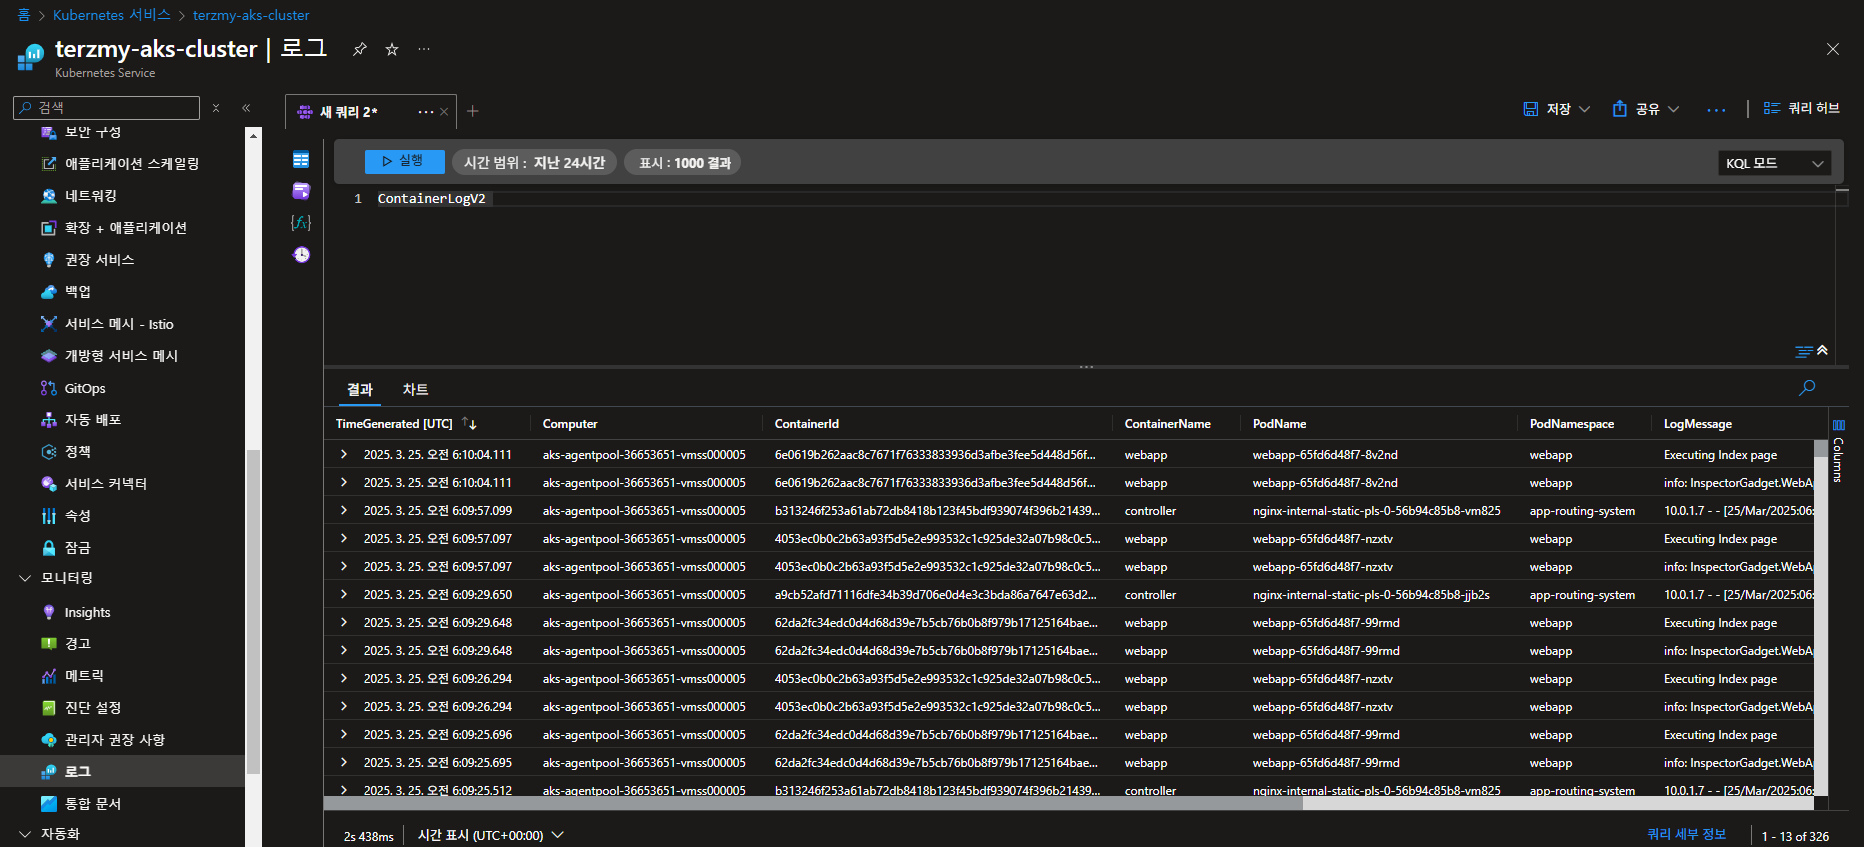Image resolution: width=1864 pixels, height=847 pixels.
Task: Collapse the left navigation with double-chevron icon
Action: [x=246, y=108]
